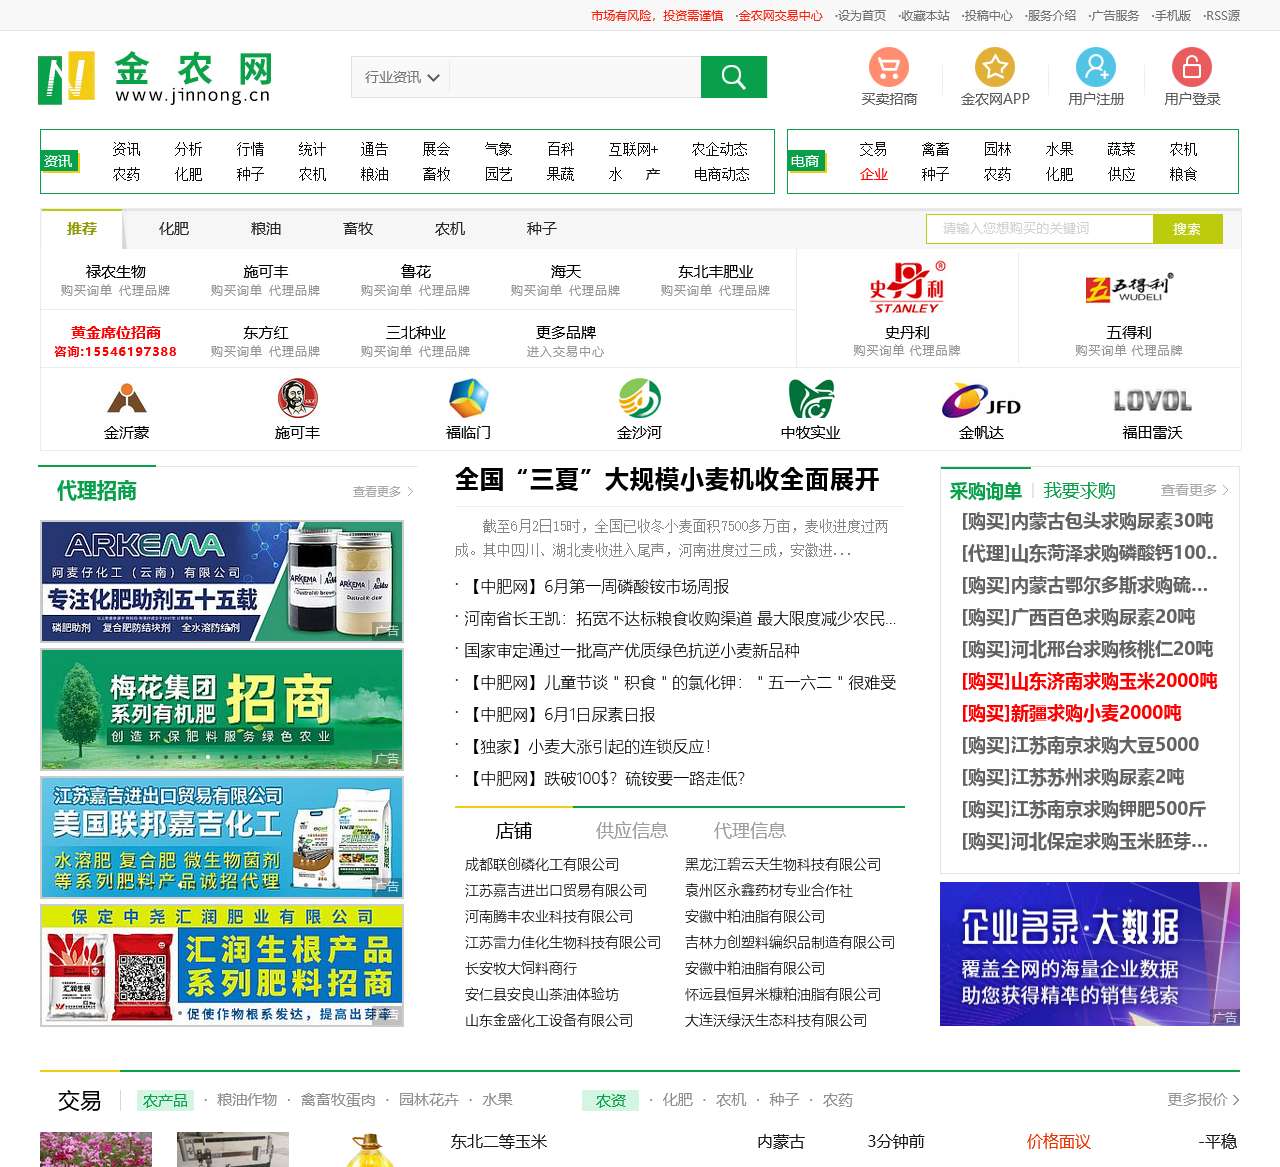
Task: Click the main keyword search field
Action: [x=575, y=77]
